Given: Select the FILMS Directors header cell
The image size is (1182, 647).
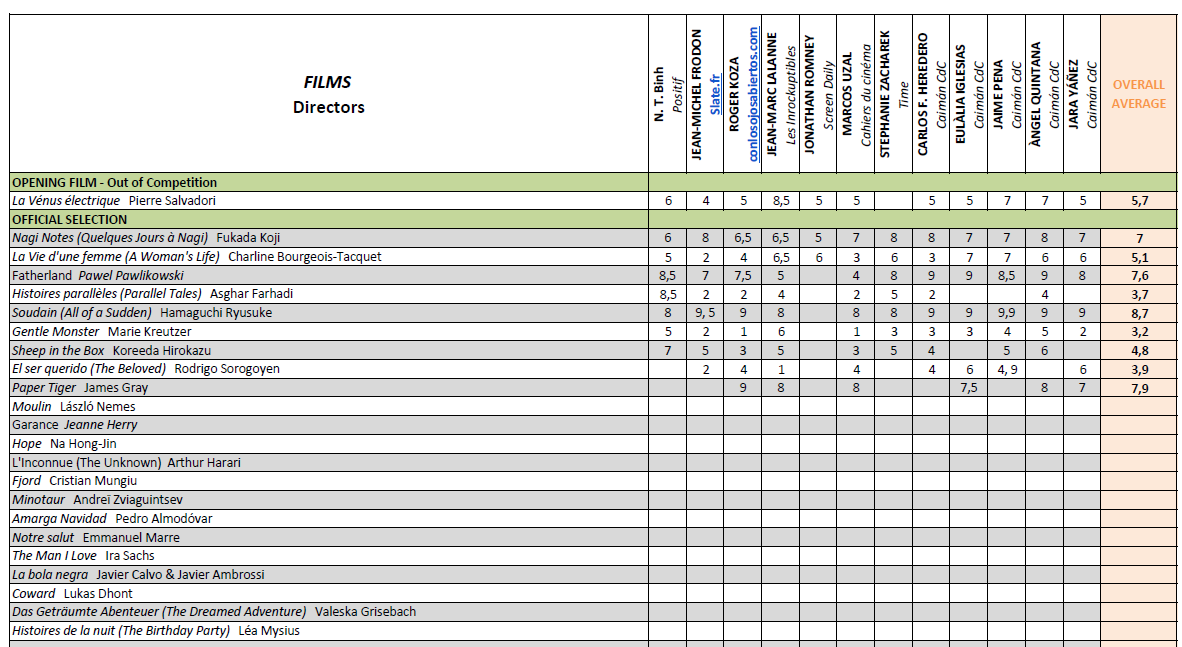Looking at the screenshot, I should pos(329,94).
